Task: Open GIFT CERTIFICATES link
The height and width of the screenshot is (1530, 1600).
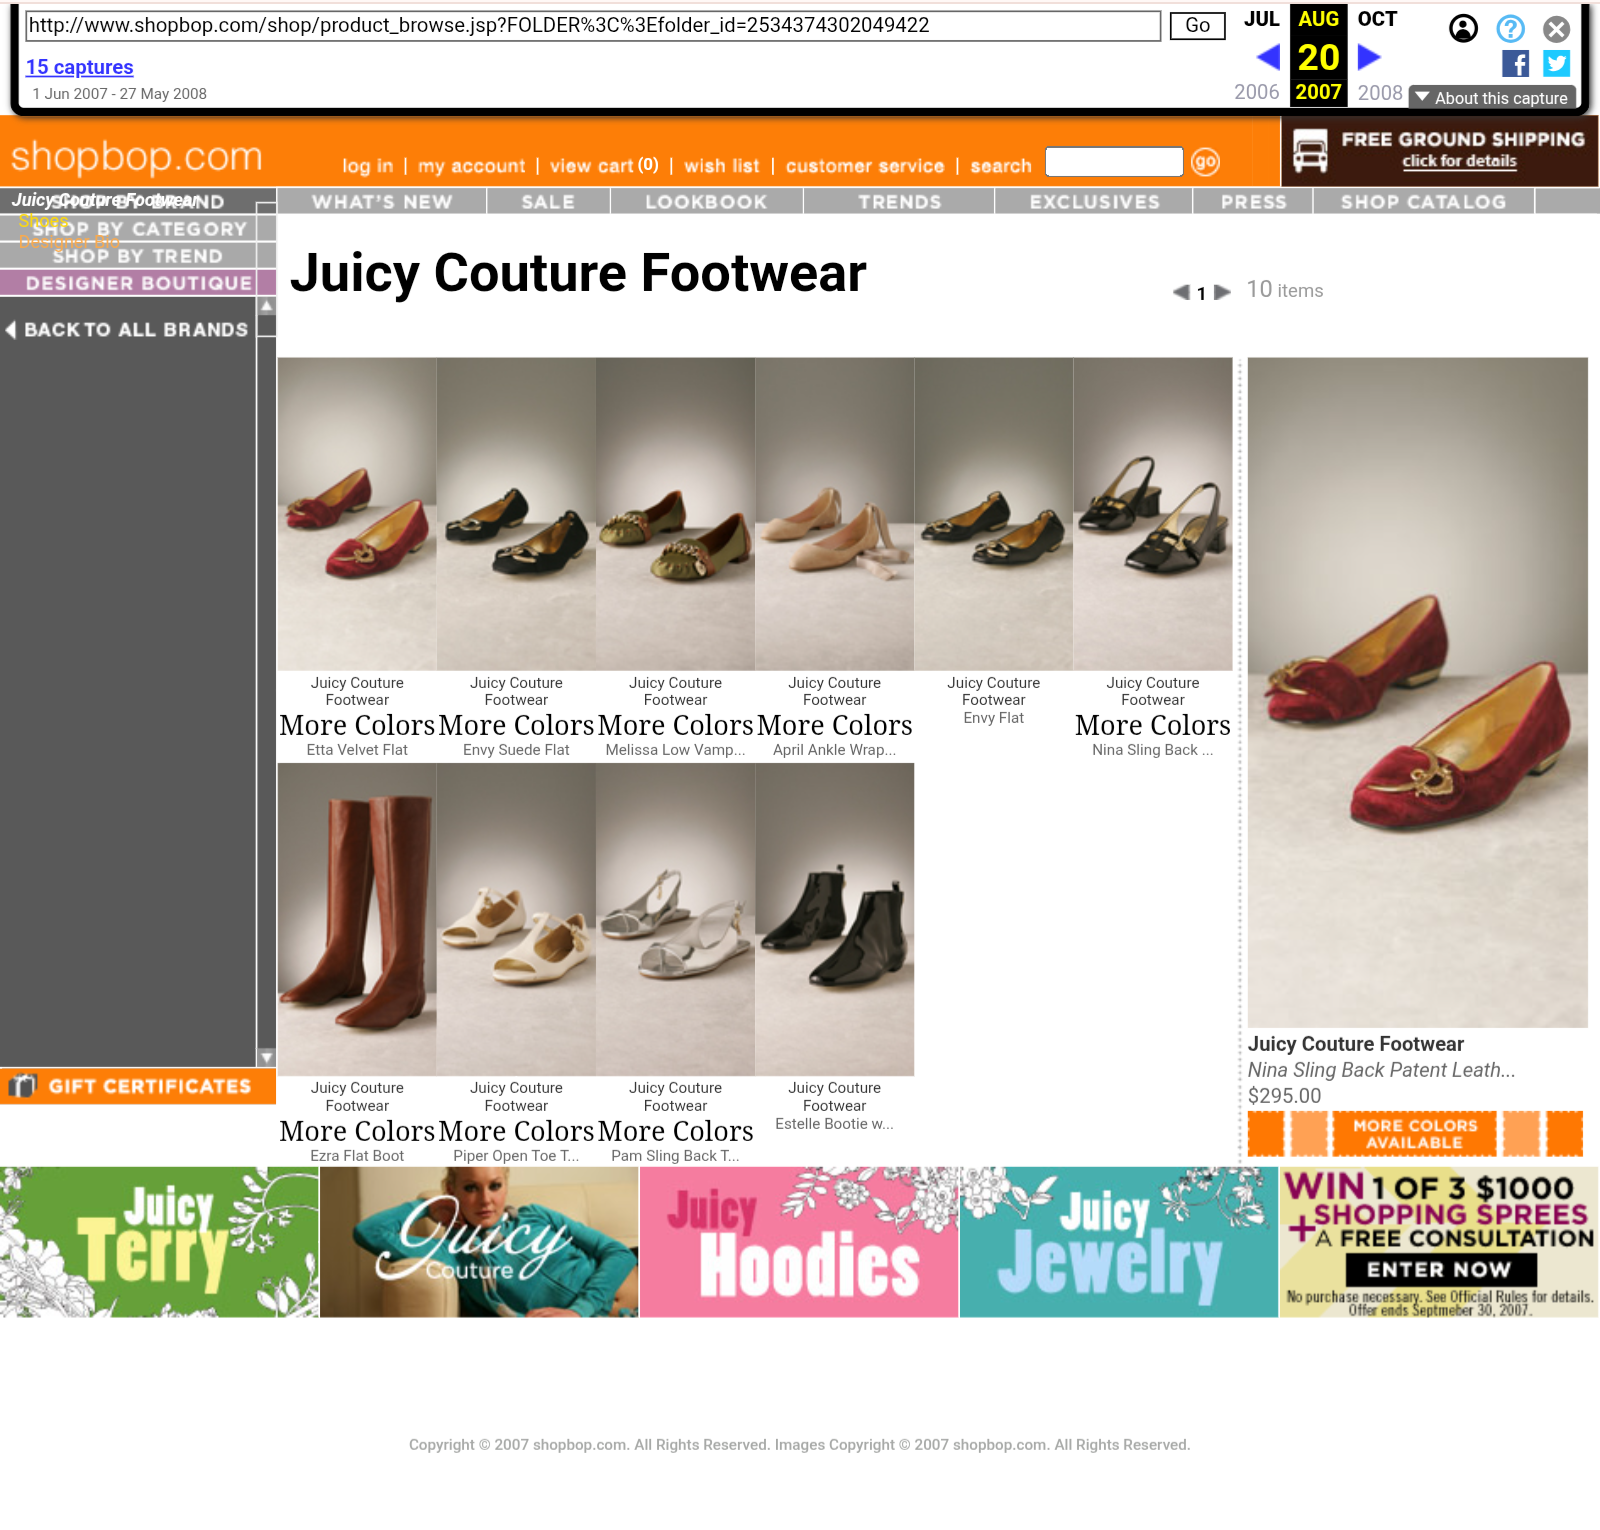Action: click(137, 1086)
